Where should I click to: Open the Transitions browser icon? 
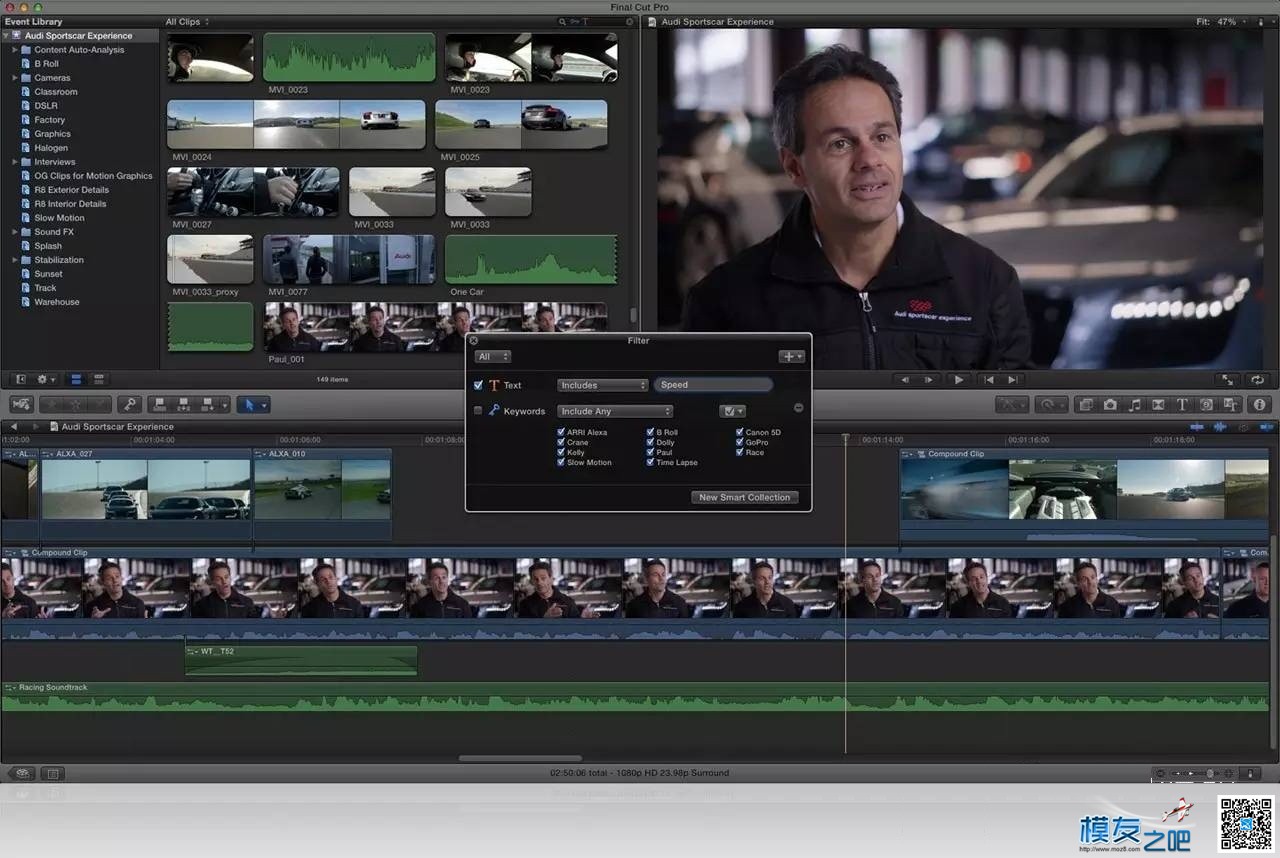point(1158,405)
